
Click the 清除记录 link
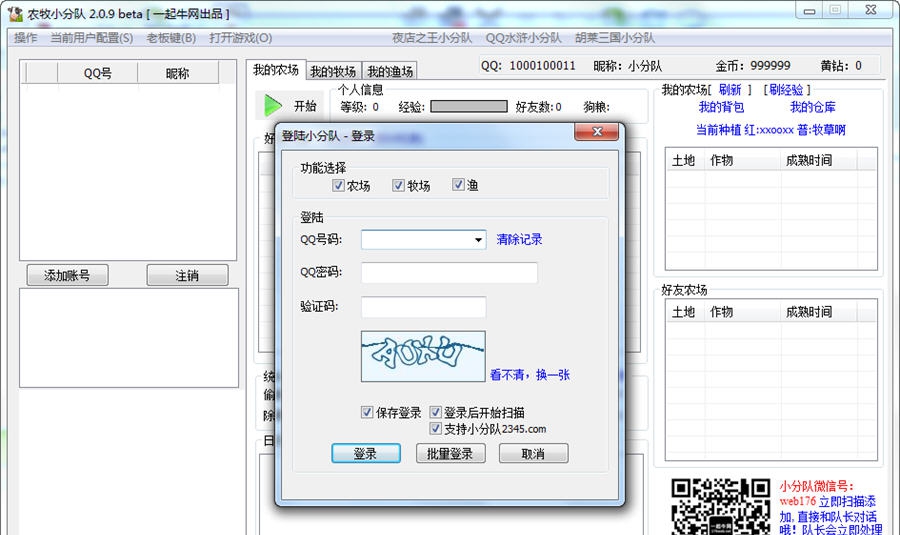(x=519, y=239)
